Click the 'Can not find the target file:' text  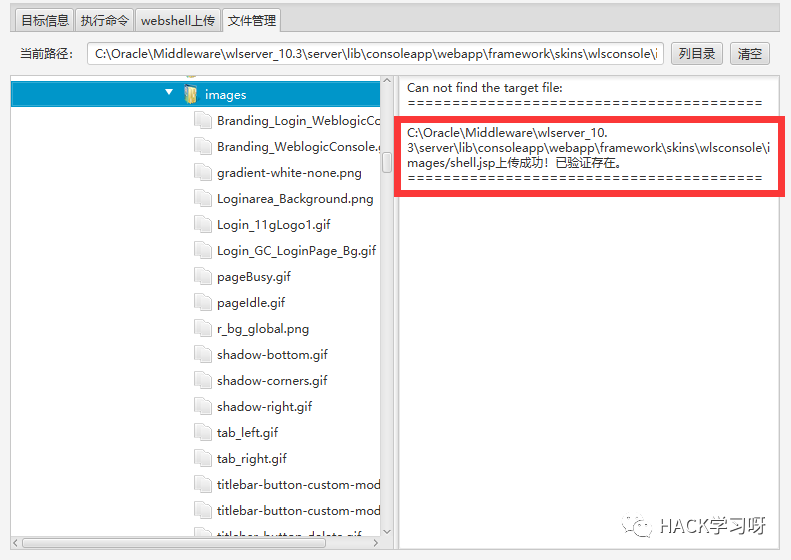(x=485, y=88)
